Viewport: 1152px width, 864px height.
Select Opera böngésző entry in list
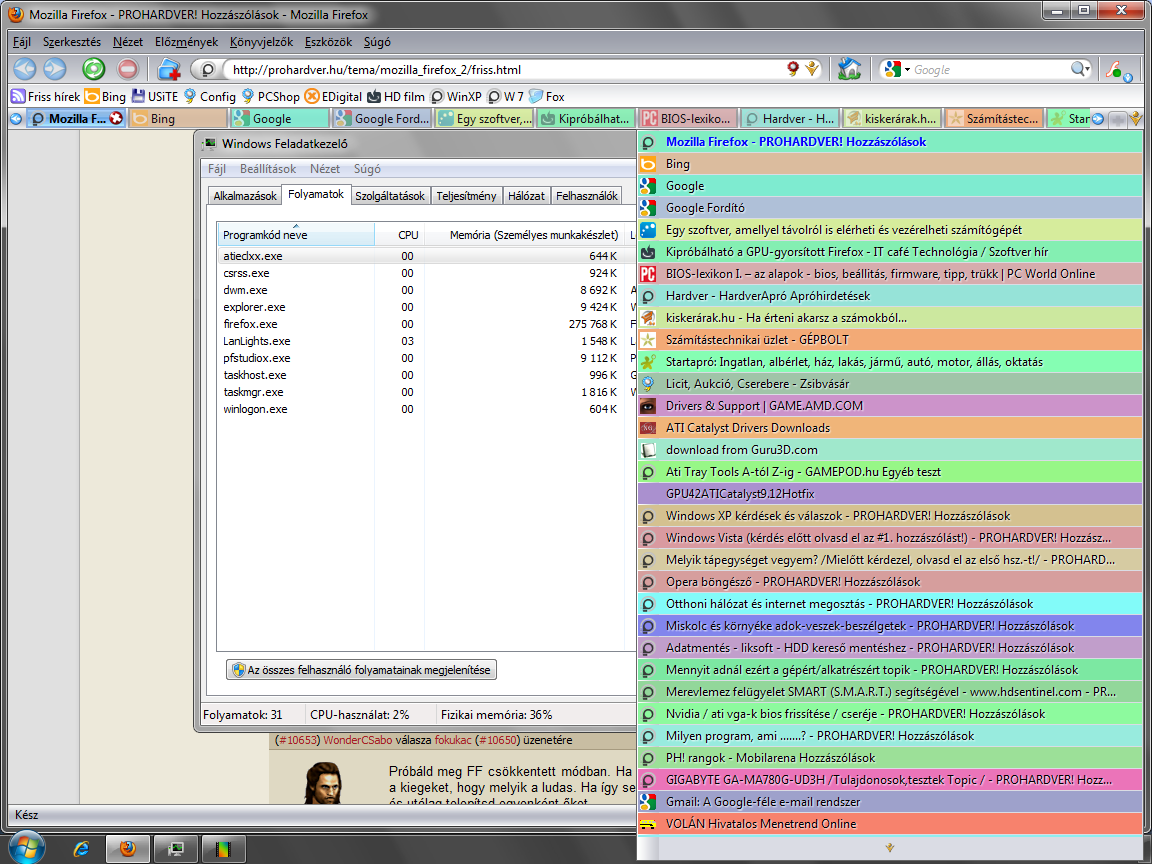point(890,583)
